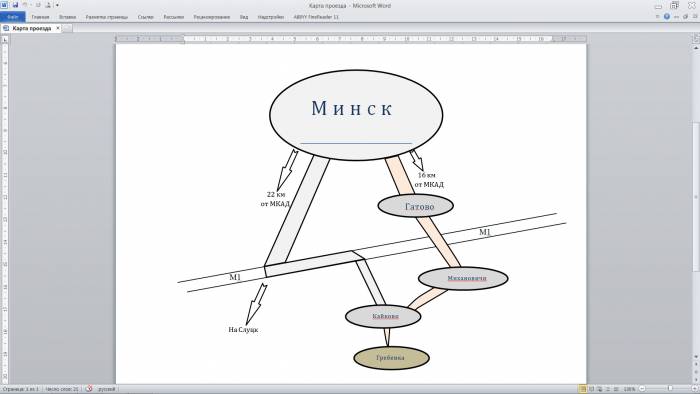Select the arrow shape above 22 км label
700x394 pixels.
(x=287, y=170)
